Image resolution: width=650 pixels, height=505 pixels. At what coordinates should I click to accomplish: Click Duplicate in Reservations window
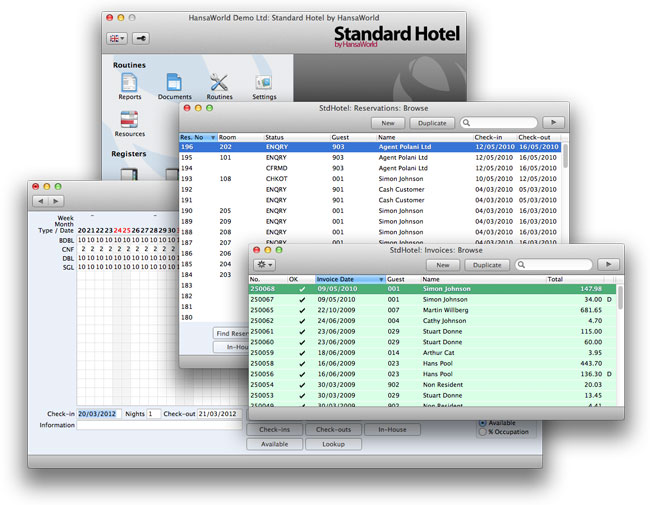[x=432, y=123]
